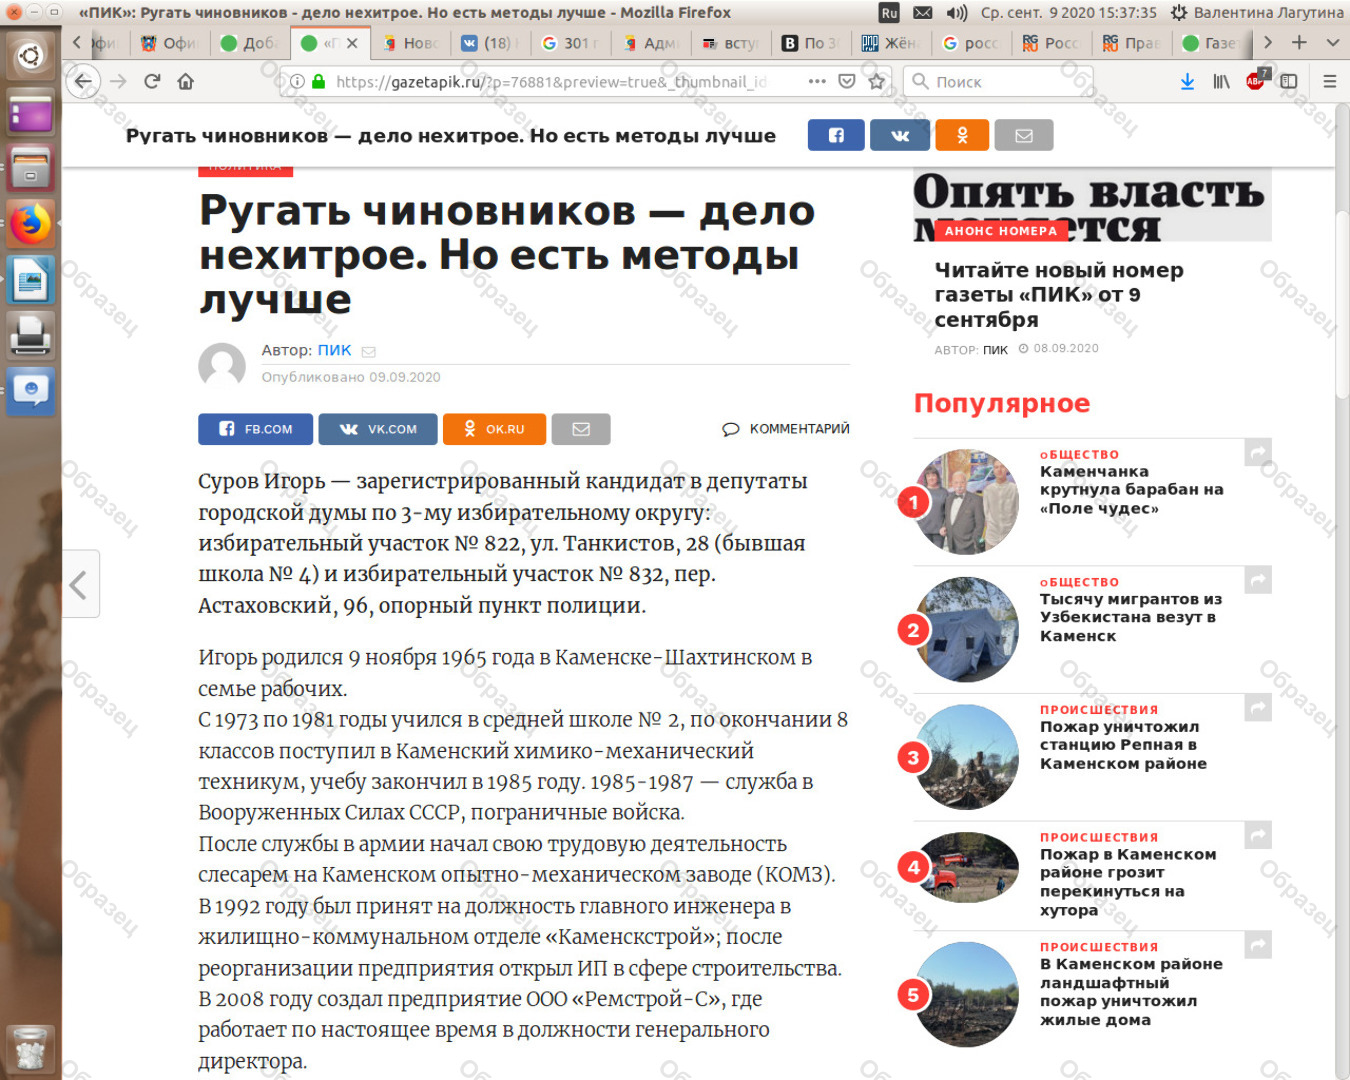Click thumbnail of popular article number 1
Viewport: 1350px width, 1080px height.
tap(967, 502)
